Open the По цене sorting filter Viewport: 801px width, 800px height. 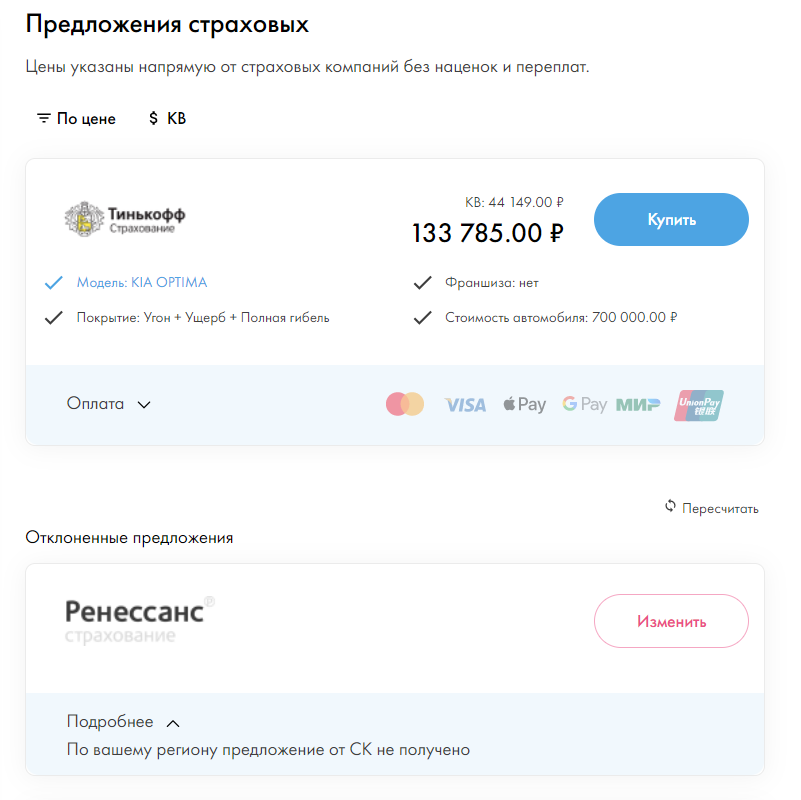pyautogui.click(x=76, y=118)
